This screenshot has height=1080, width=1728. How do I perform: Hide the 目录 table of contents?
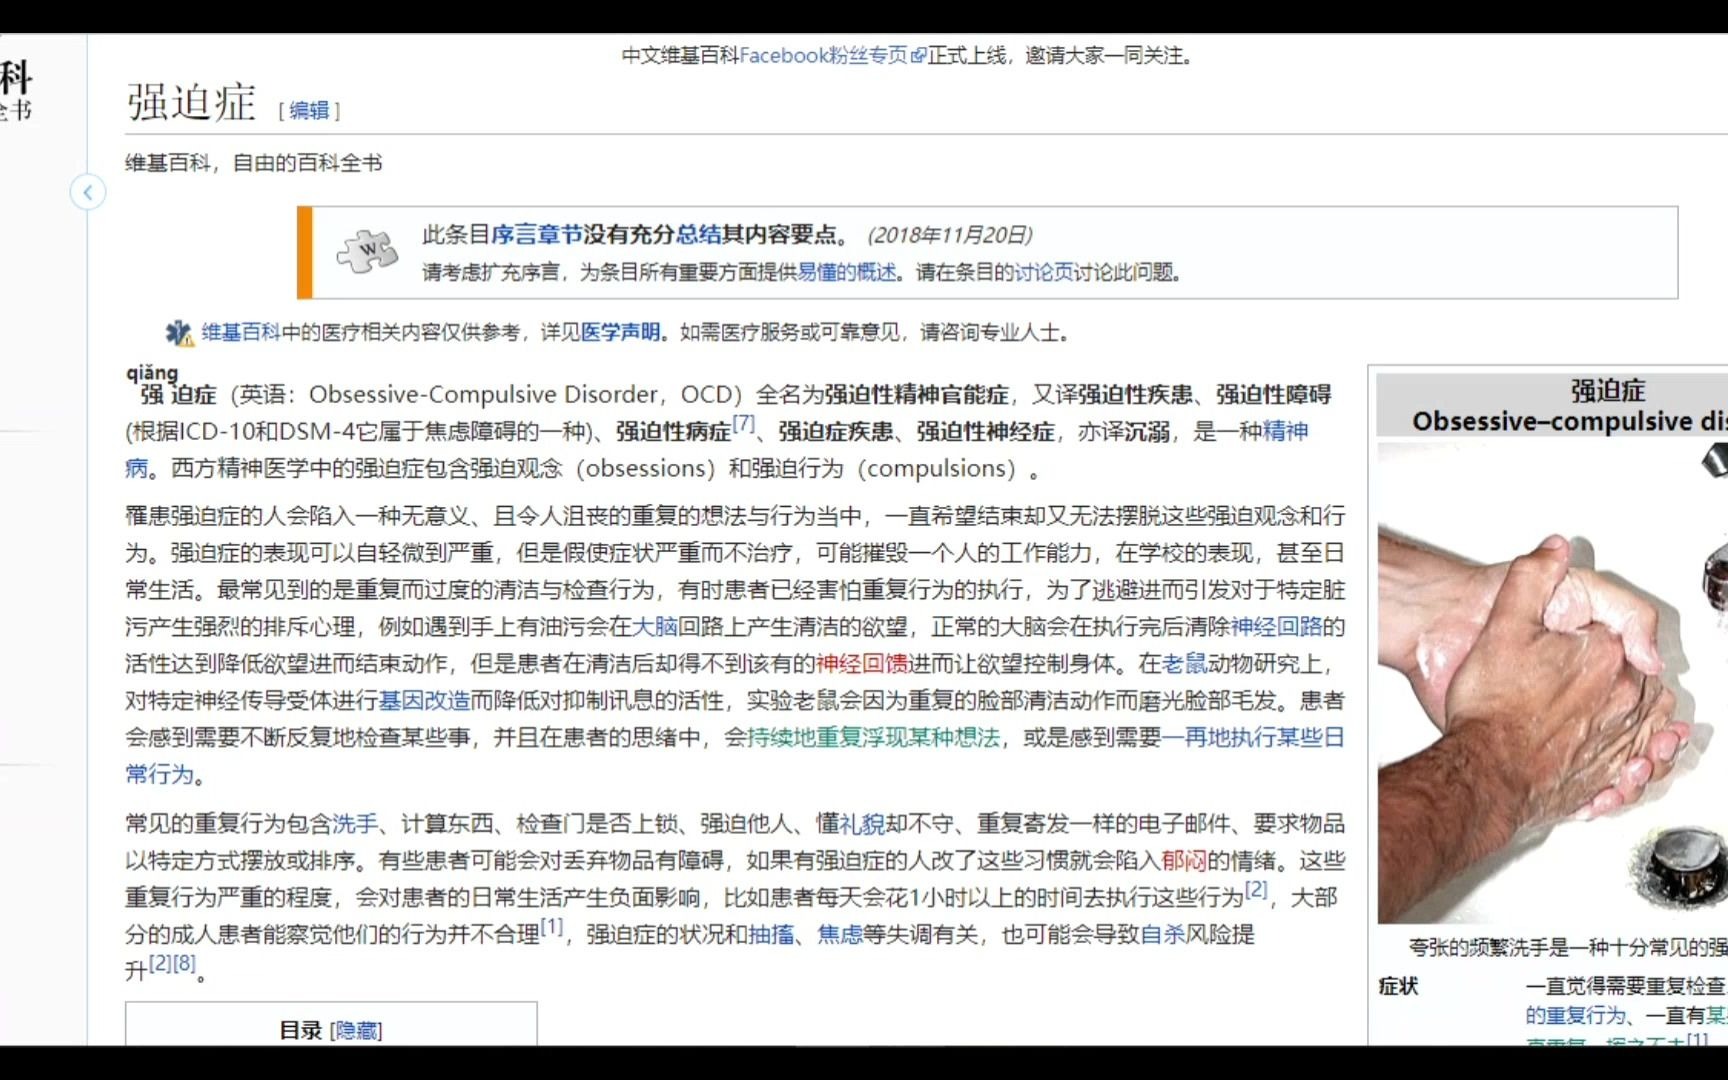point(356,1031)
